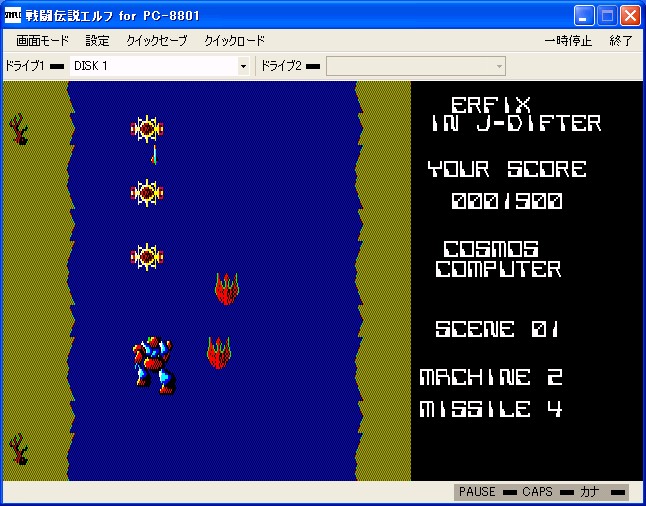
Task: Open the ドライブ2 disk dropdown
Action: click(416, 66)
